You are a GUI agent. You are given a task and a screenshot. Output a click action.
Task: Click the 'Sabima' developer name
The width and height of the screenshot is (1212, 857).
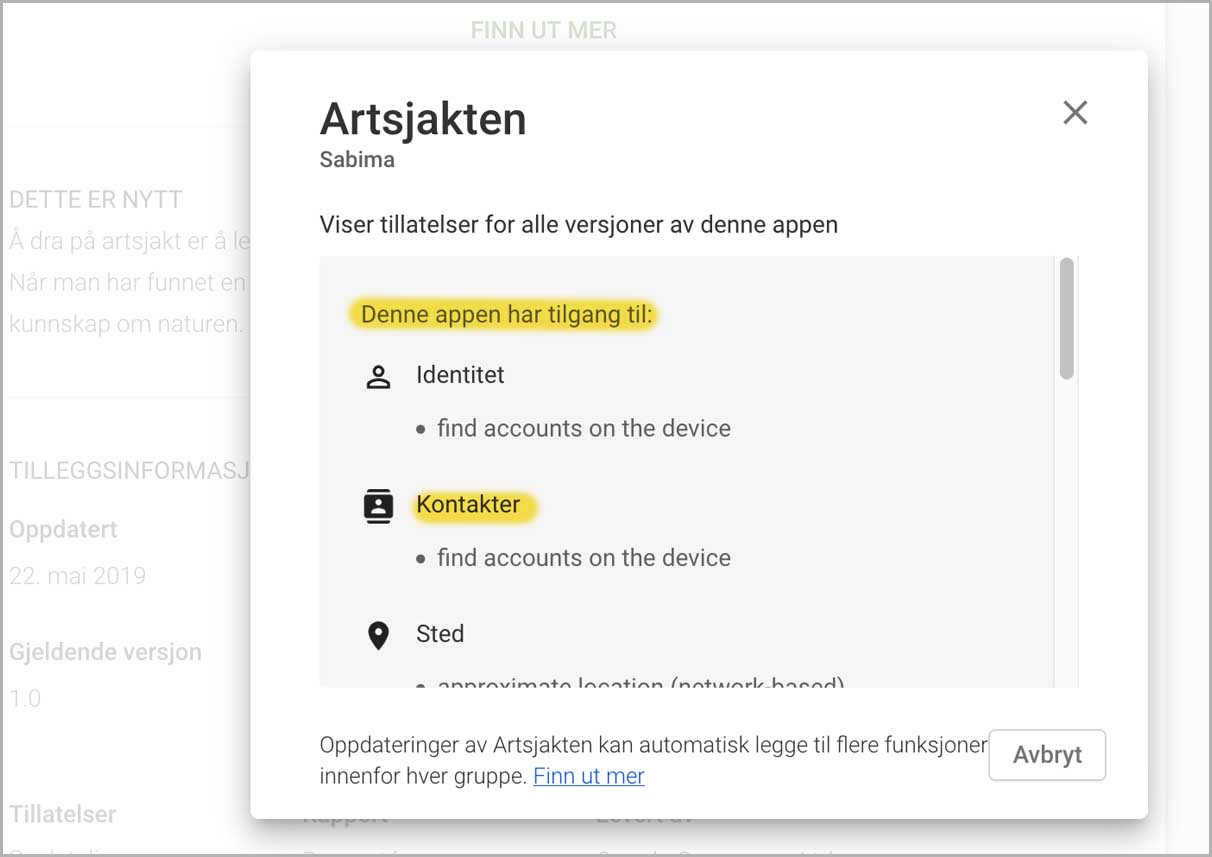click(357, 159)
